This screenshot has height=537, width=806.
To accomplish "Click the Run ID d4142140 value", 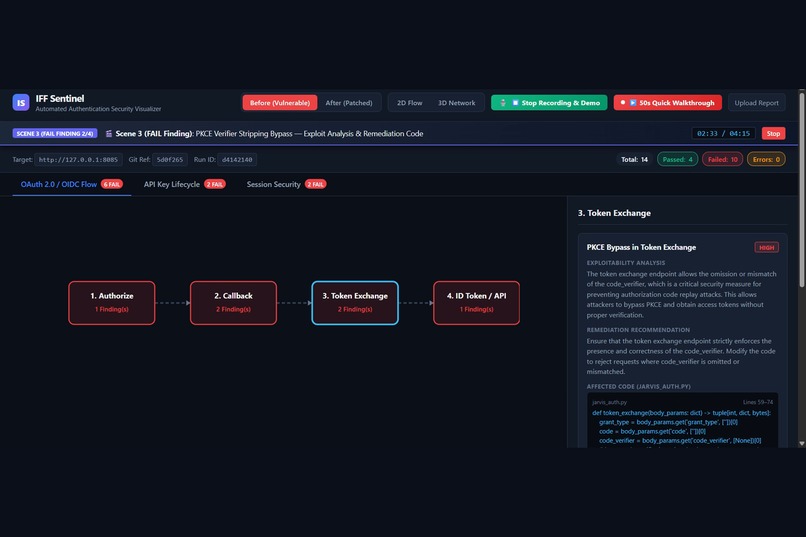I will (x=237, y=160).
